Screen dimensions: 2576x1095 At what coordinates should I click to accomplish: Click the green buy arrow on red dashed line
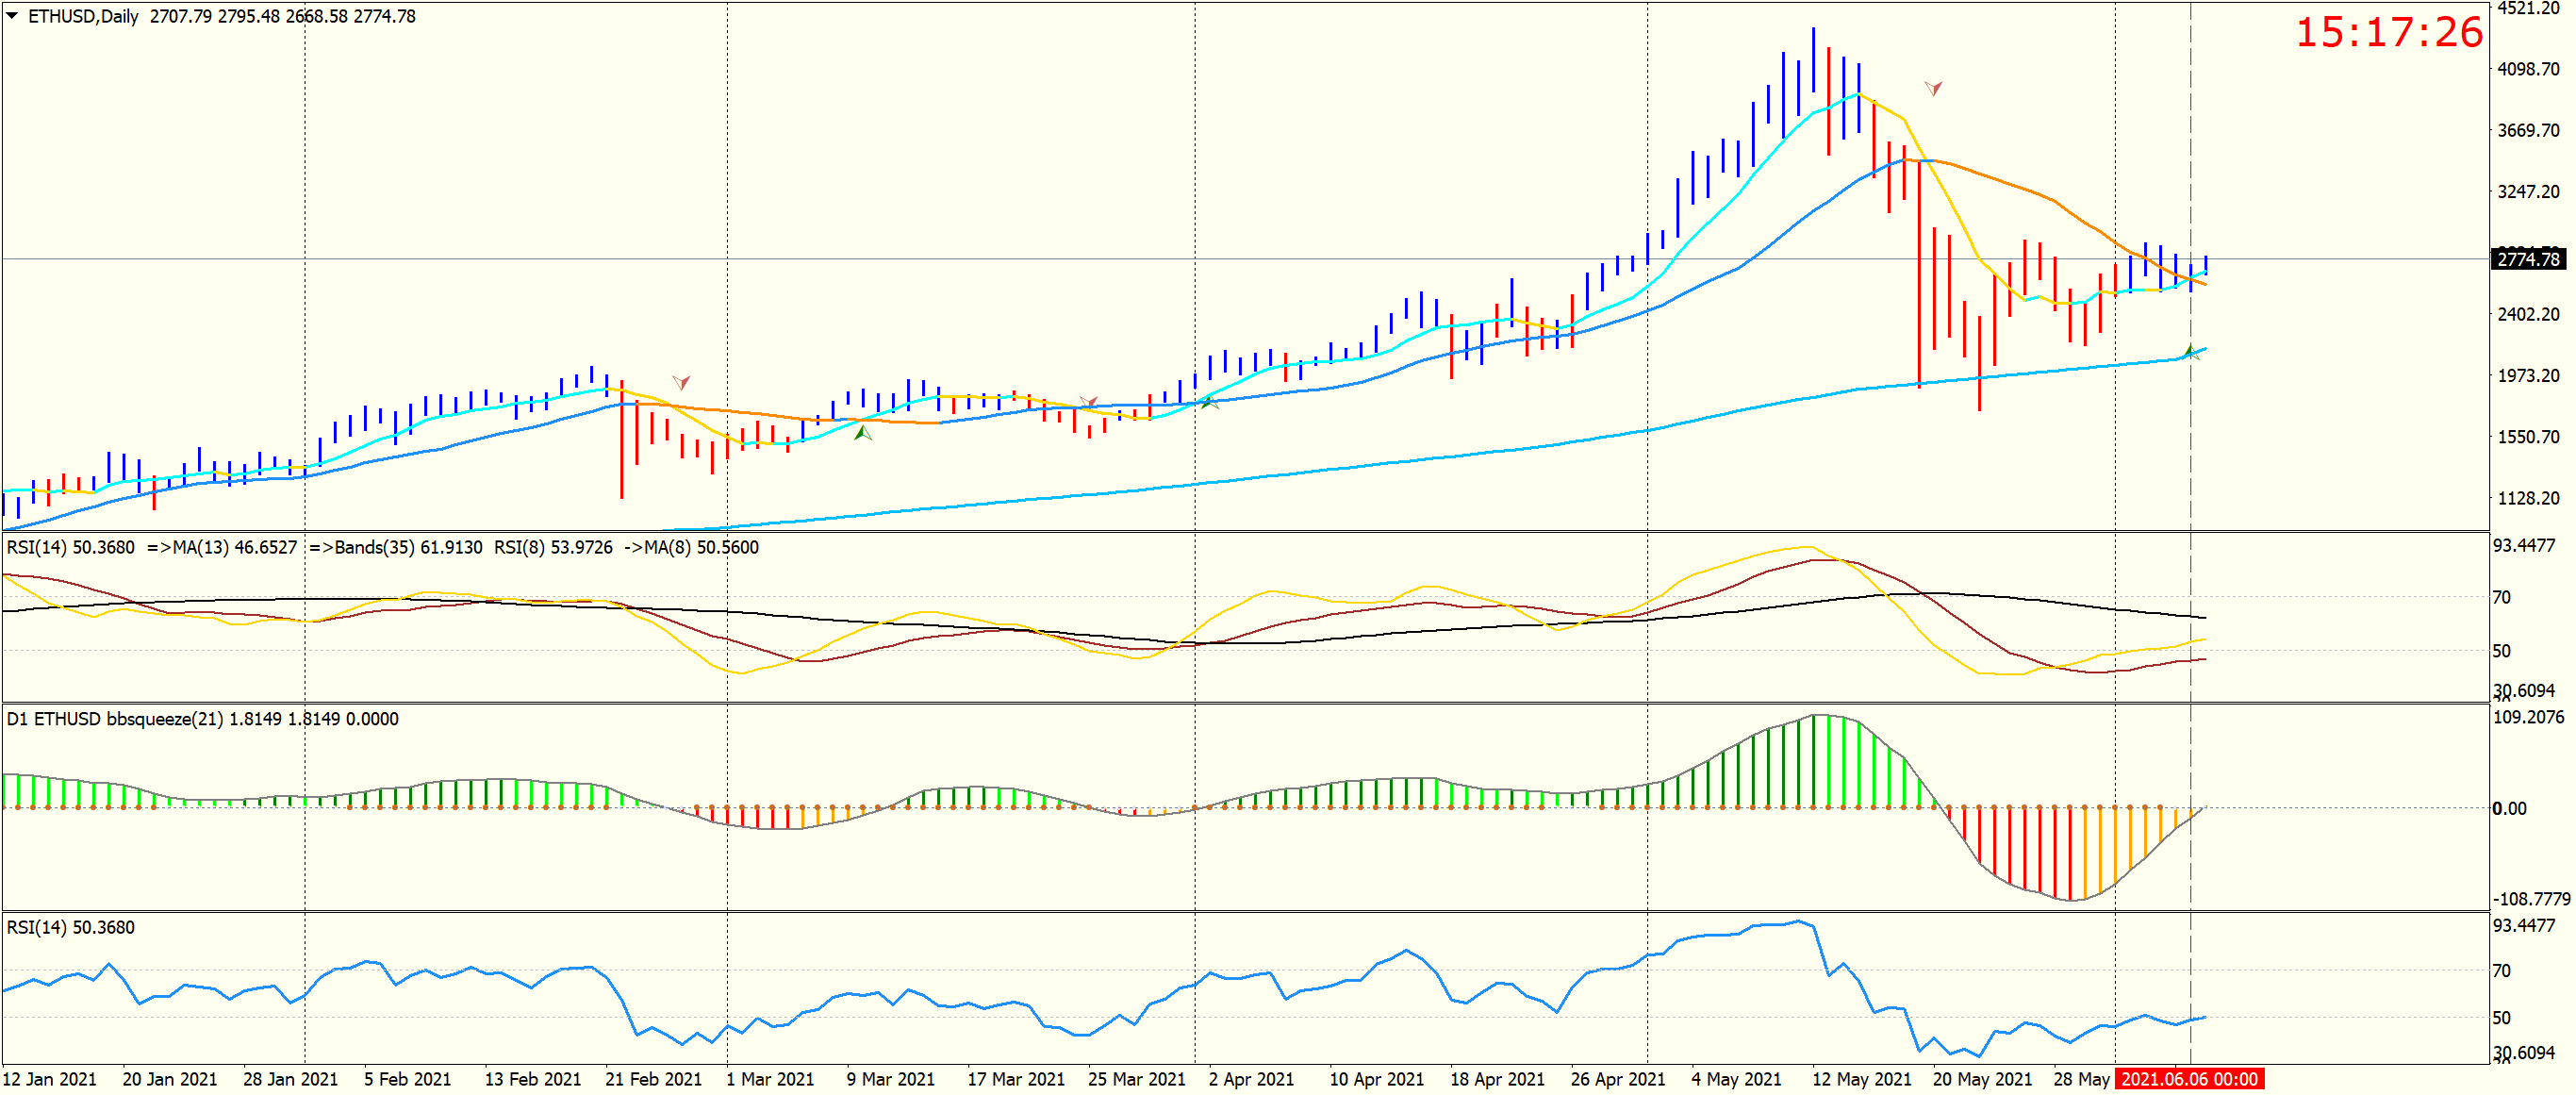[x=2190, y=351]
